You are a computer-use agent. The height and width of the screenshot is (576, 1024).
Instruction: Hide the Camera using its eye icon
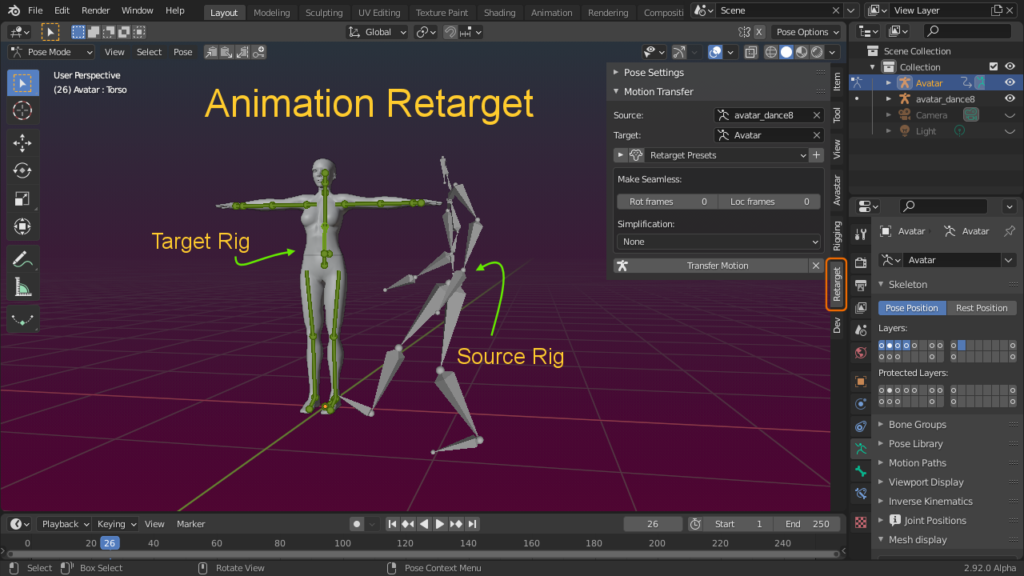click(1010, 115)
